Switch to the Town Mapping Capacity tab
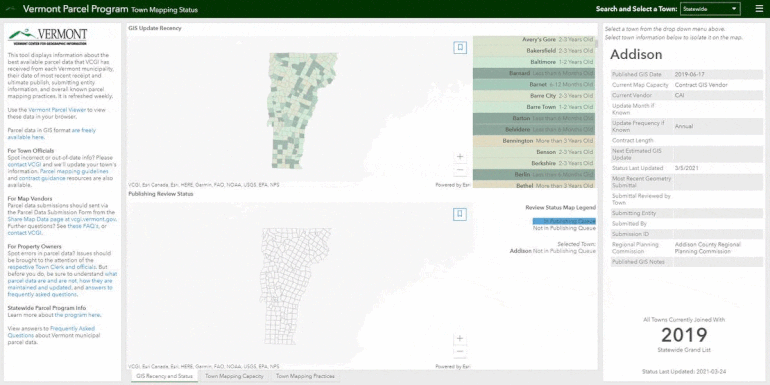This screenshot has width=770, height=385. point(234,376)
